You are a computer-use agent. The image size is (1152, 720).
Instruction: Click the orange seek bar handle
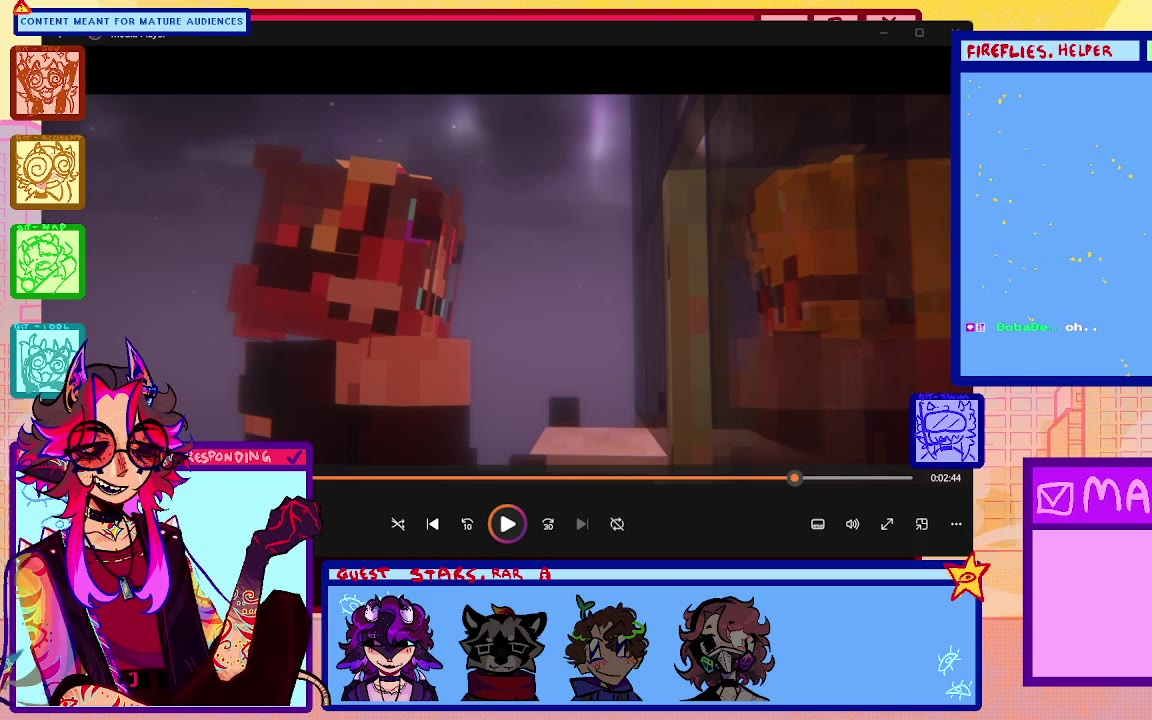tap(794, 478)
